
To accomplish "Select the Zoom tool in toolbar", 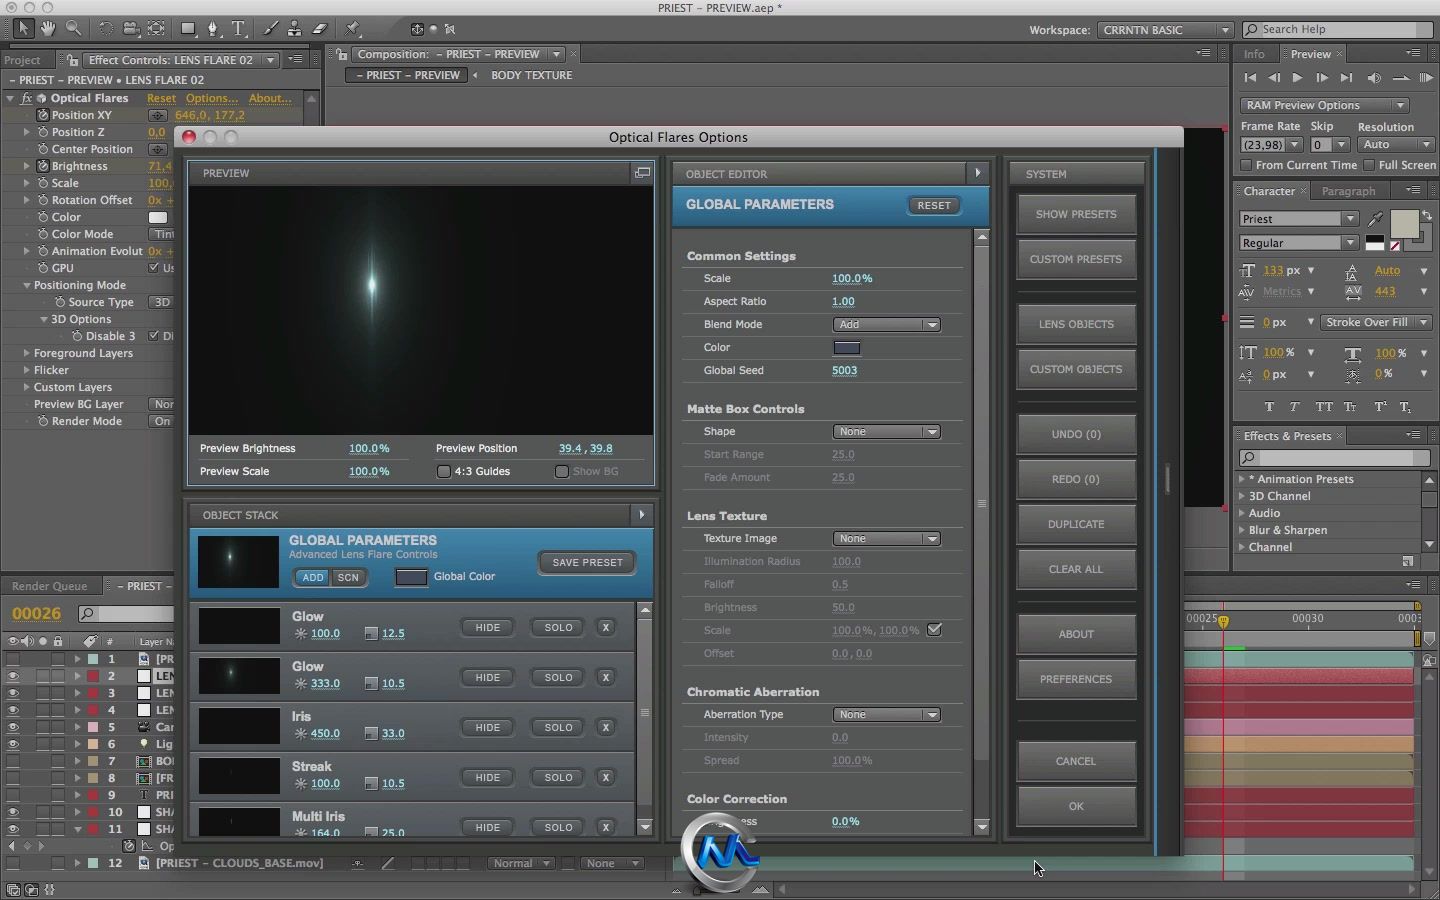I will pos(73,28).
